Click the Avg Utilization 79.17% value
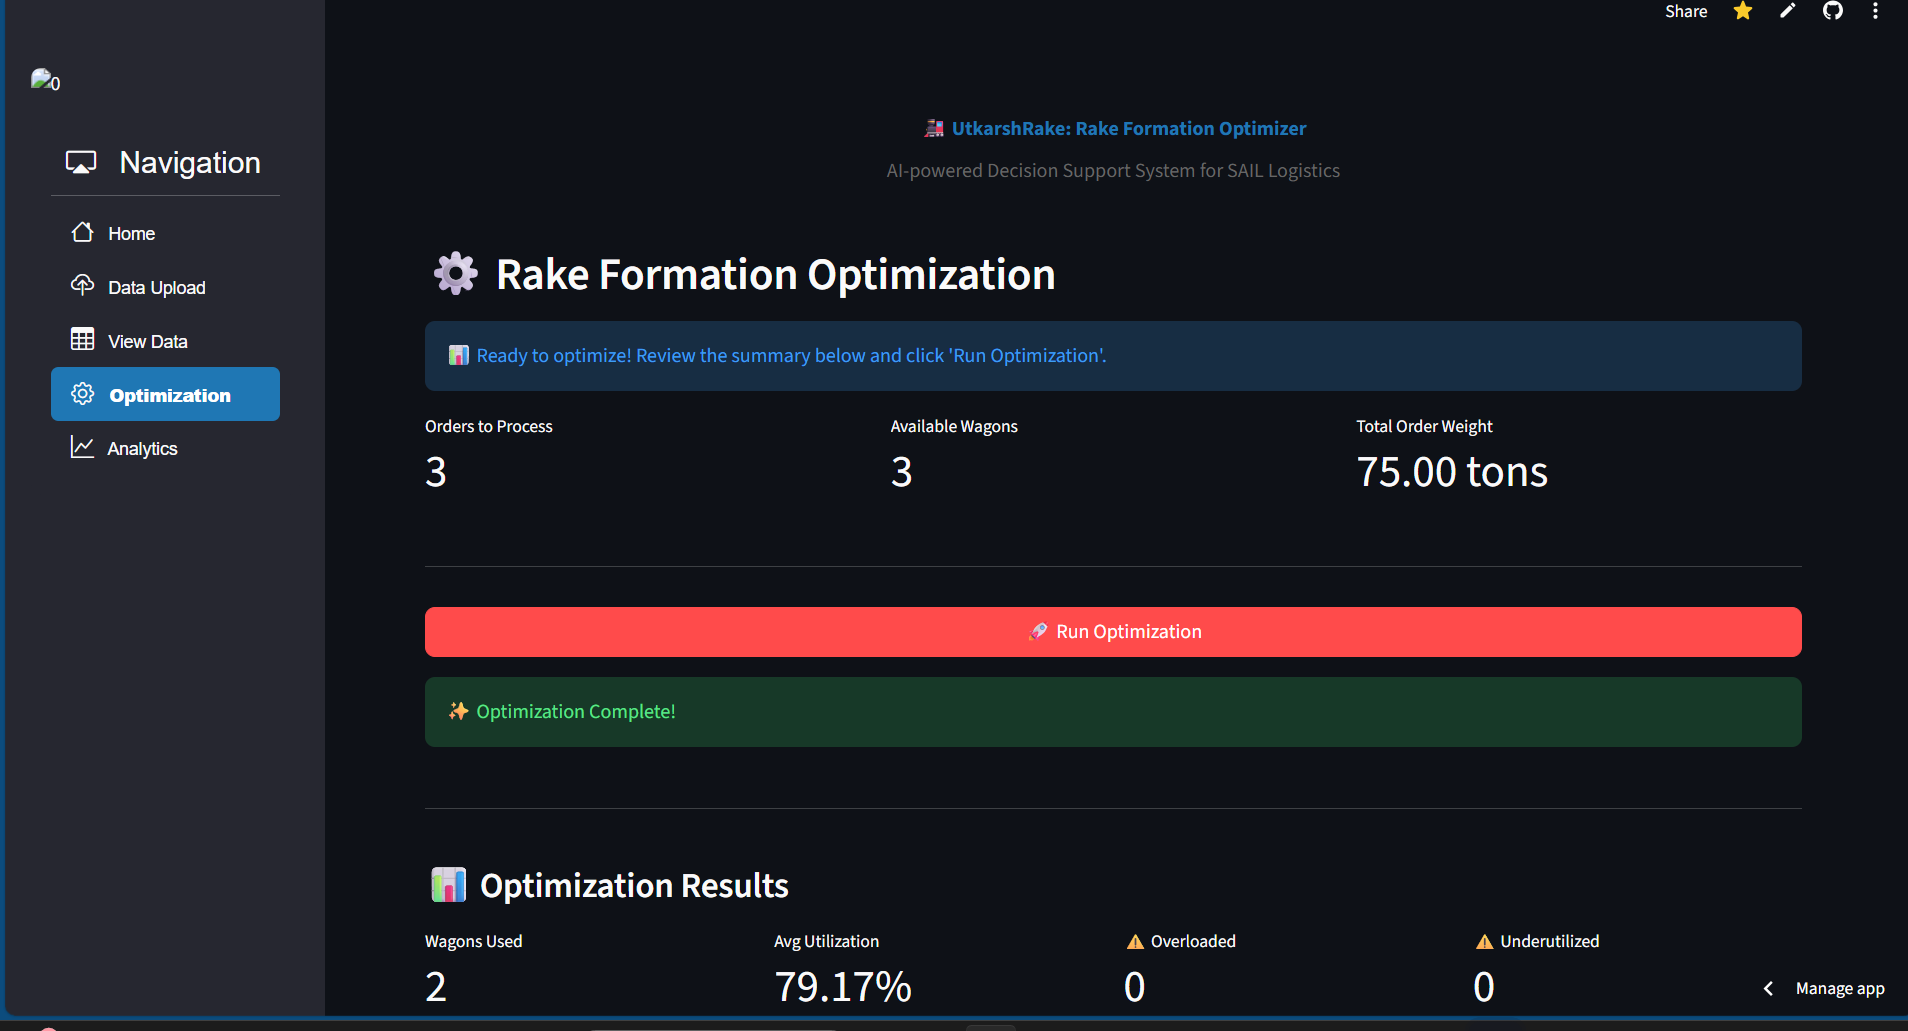 843,987
